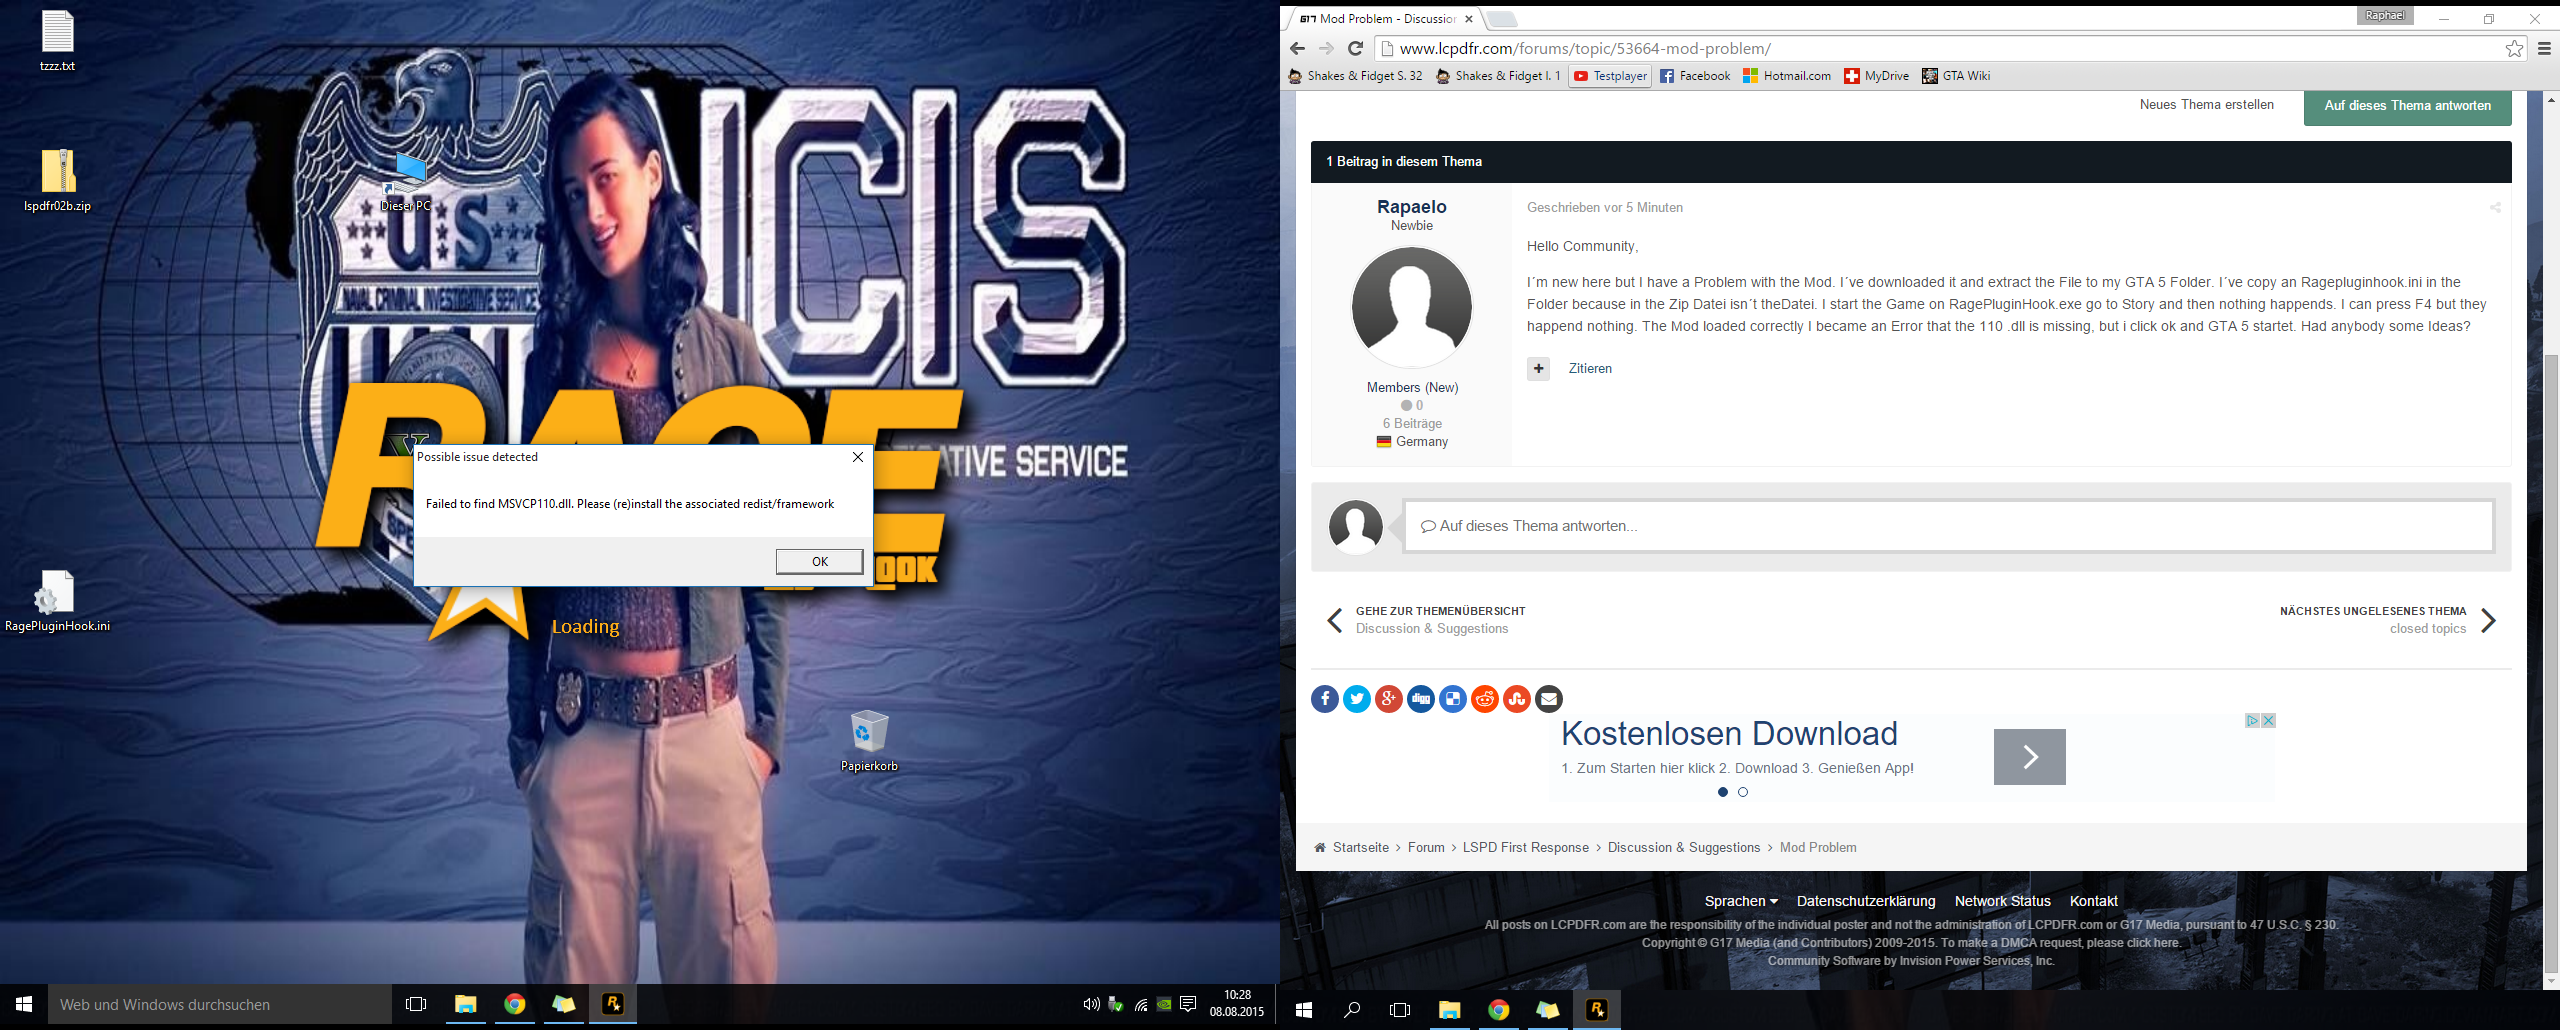
Task: Click the green Auf dieses Thema antworten button
Action: 2407,106
